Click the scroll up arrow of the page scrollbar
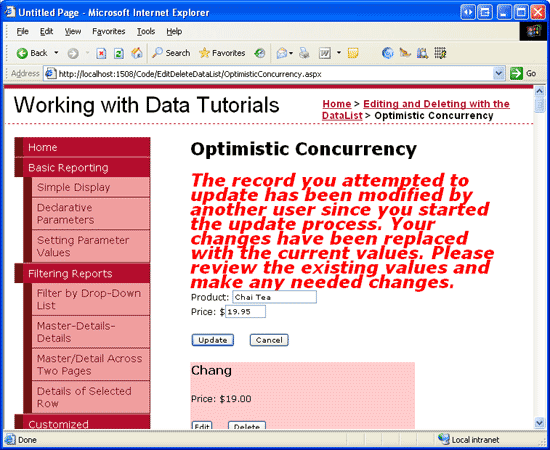 (539, 91)
